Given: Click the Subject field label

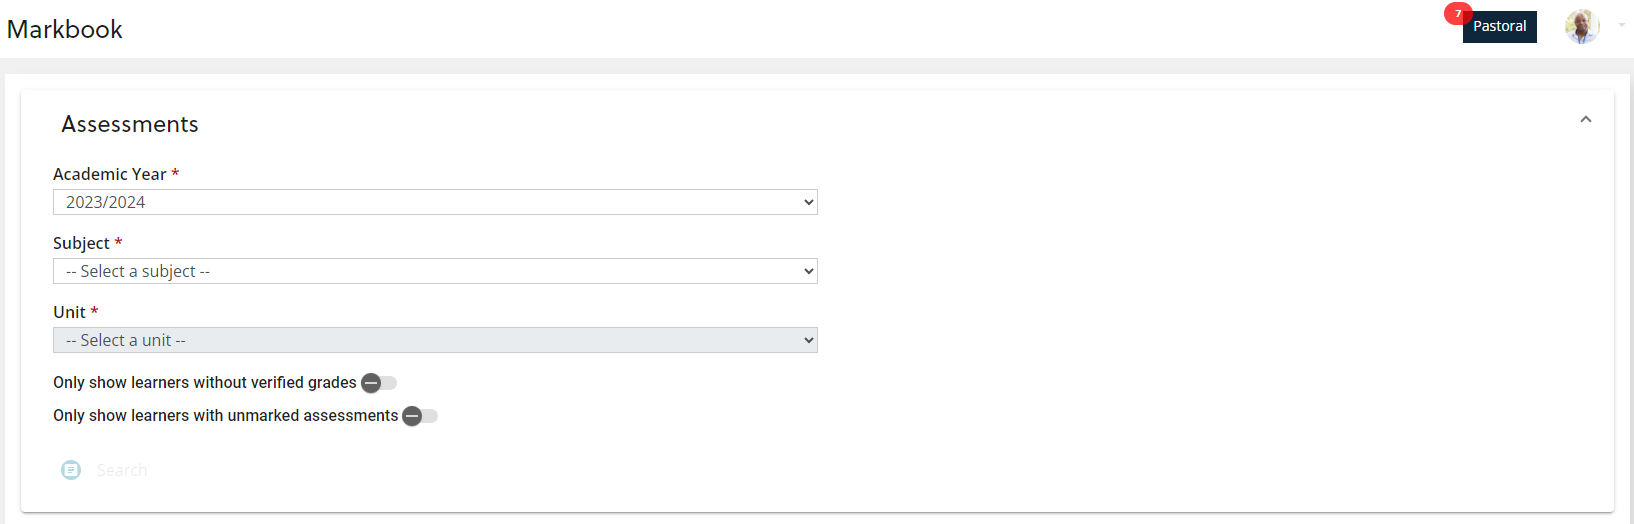Looking at the screenshot, I should (81, 243).
